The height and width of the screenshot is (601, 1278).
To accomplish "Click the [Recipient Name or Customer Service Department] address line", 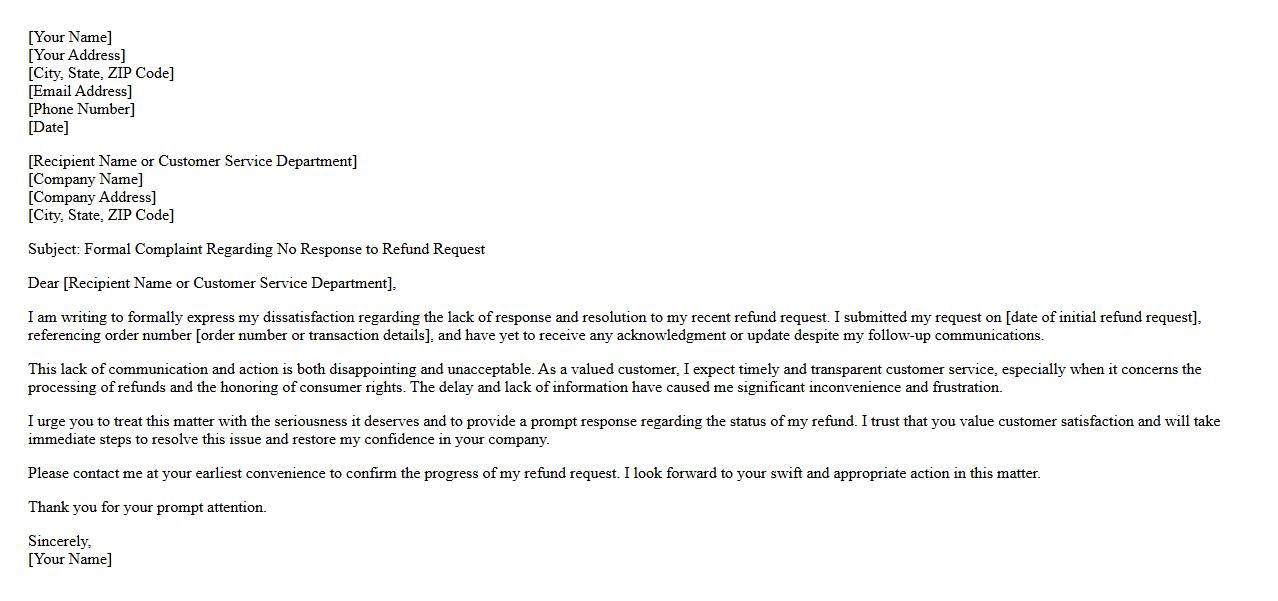I will point(192,161).
